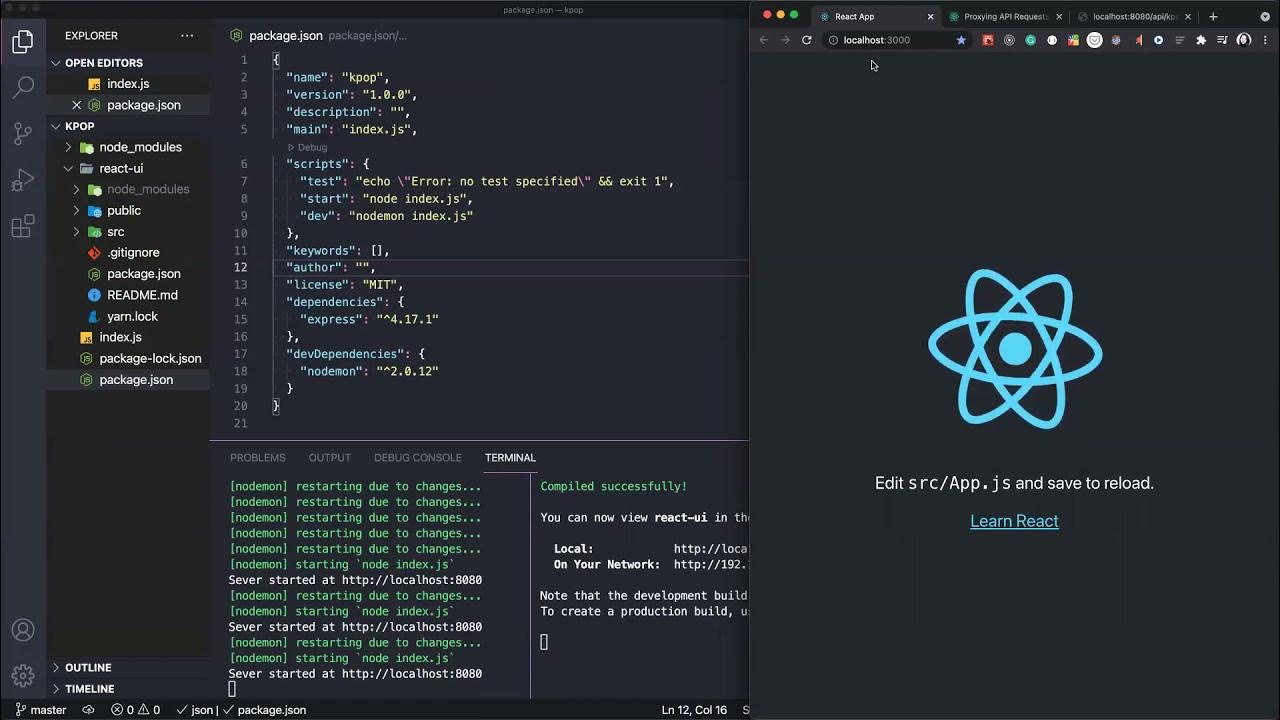Bookmark this page with star icon
1280x720 pixels.
click(x=961, y=40)
